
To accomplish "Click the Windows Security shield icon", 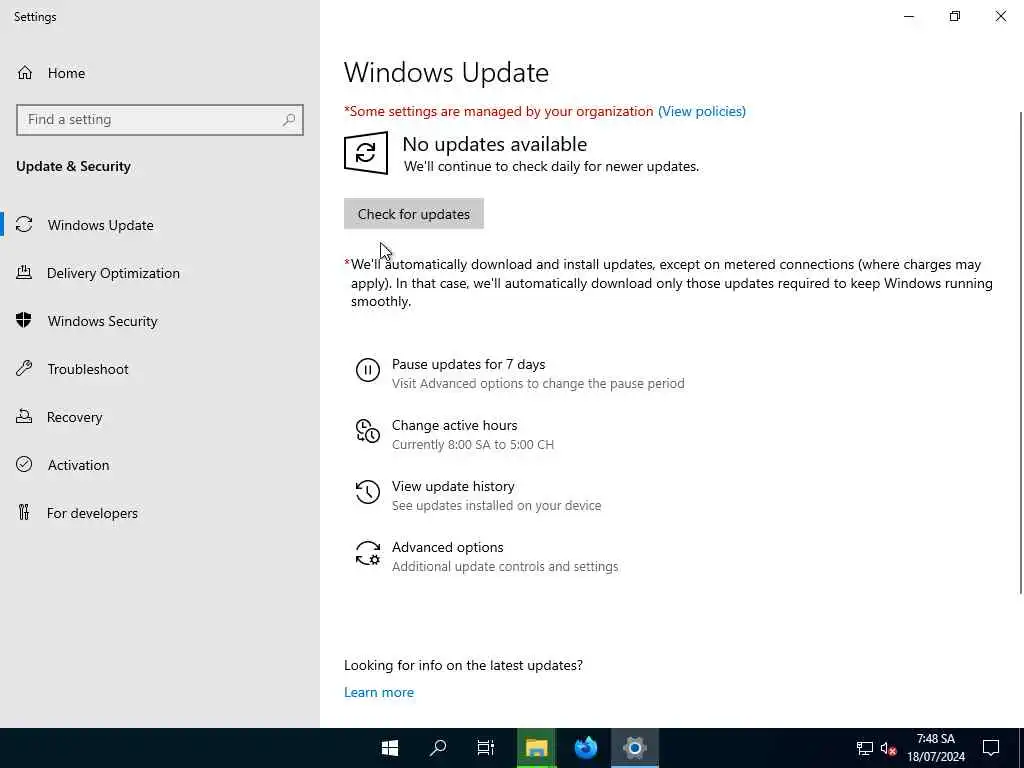I will pyautogui.click(x=24, y=320).
